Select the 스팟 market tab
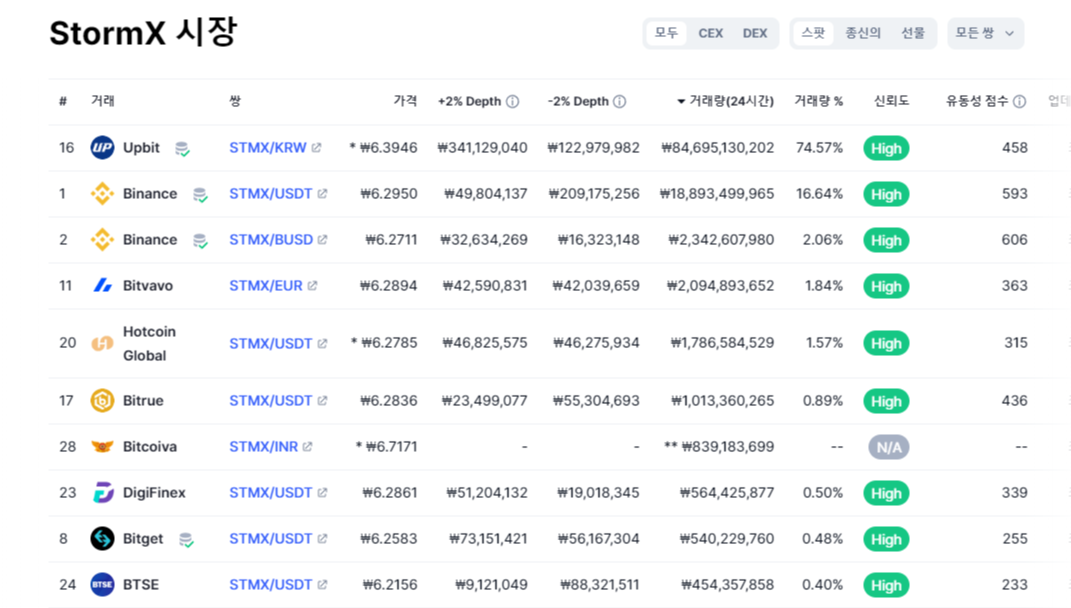Screen dimensions: 1071x608 pos(813,33)
